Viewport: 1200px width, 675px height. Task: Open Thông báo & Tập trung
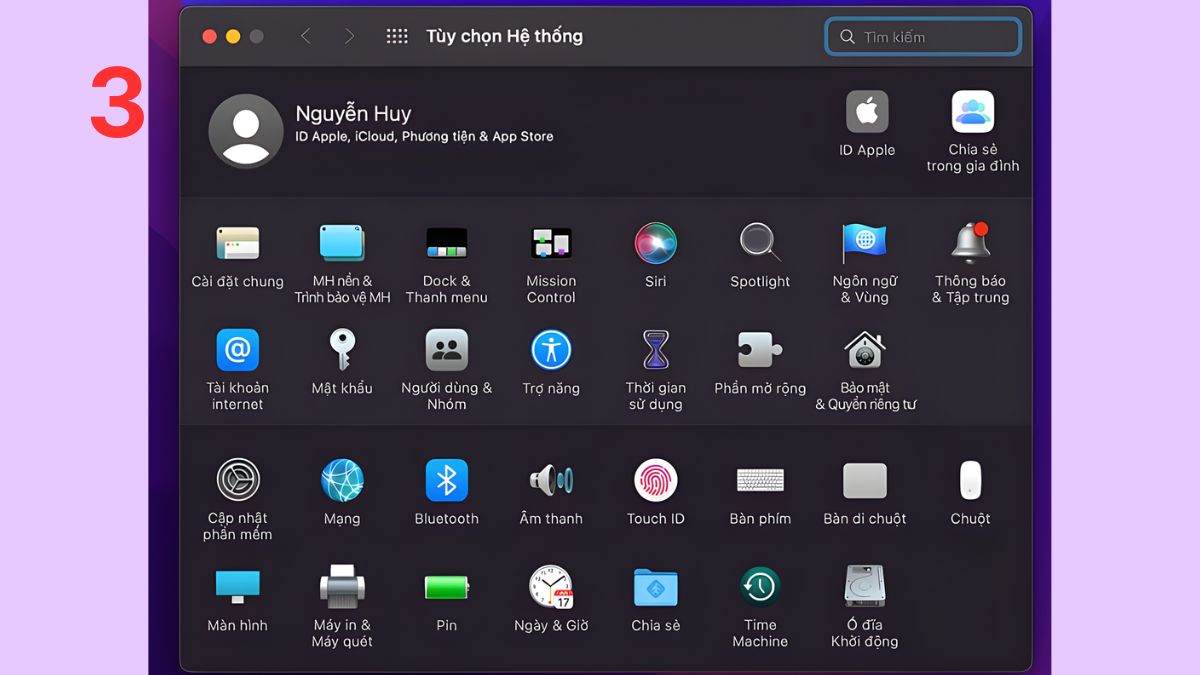point(970,243)
